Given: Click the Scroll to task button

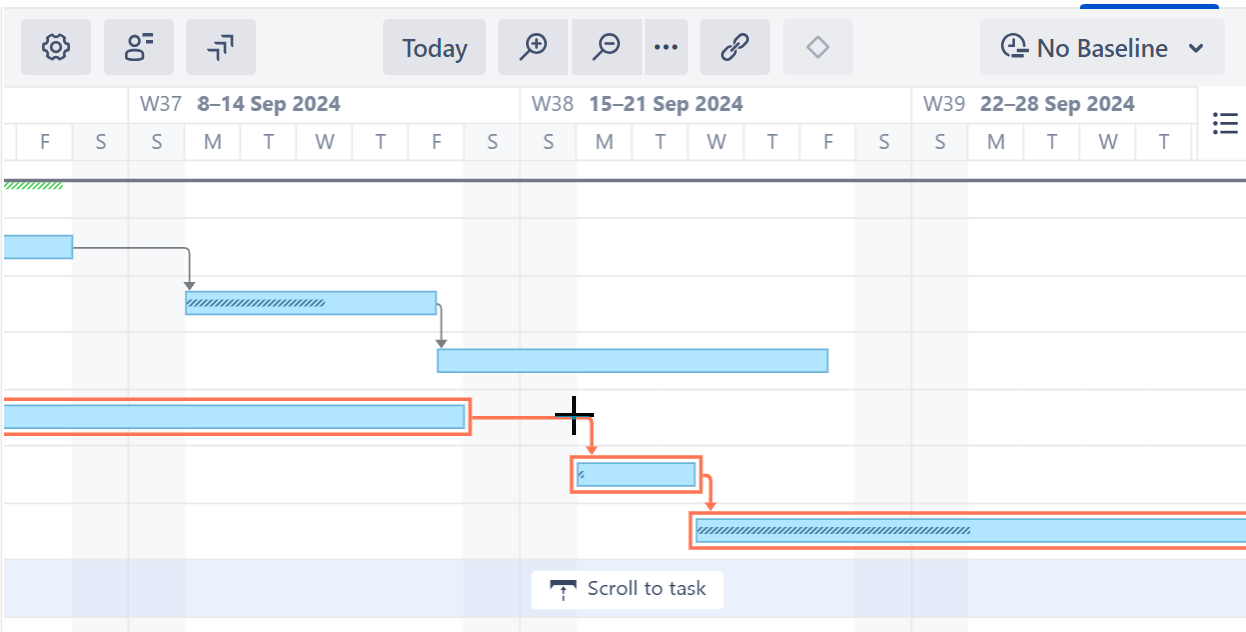Looking at the screenshot, I should click(627, 589).
